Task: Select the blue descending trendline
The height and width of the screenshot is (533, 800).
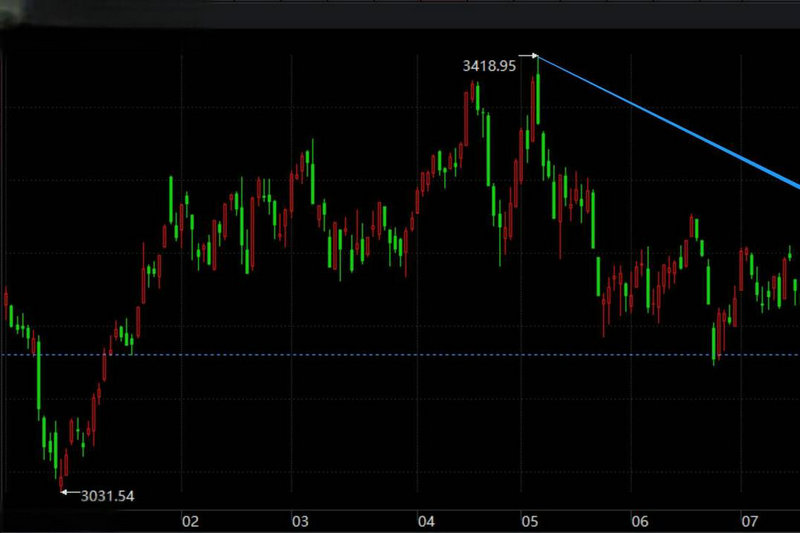Action: [670, 122]
